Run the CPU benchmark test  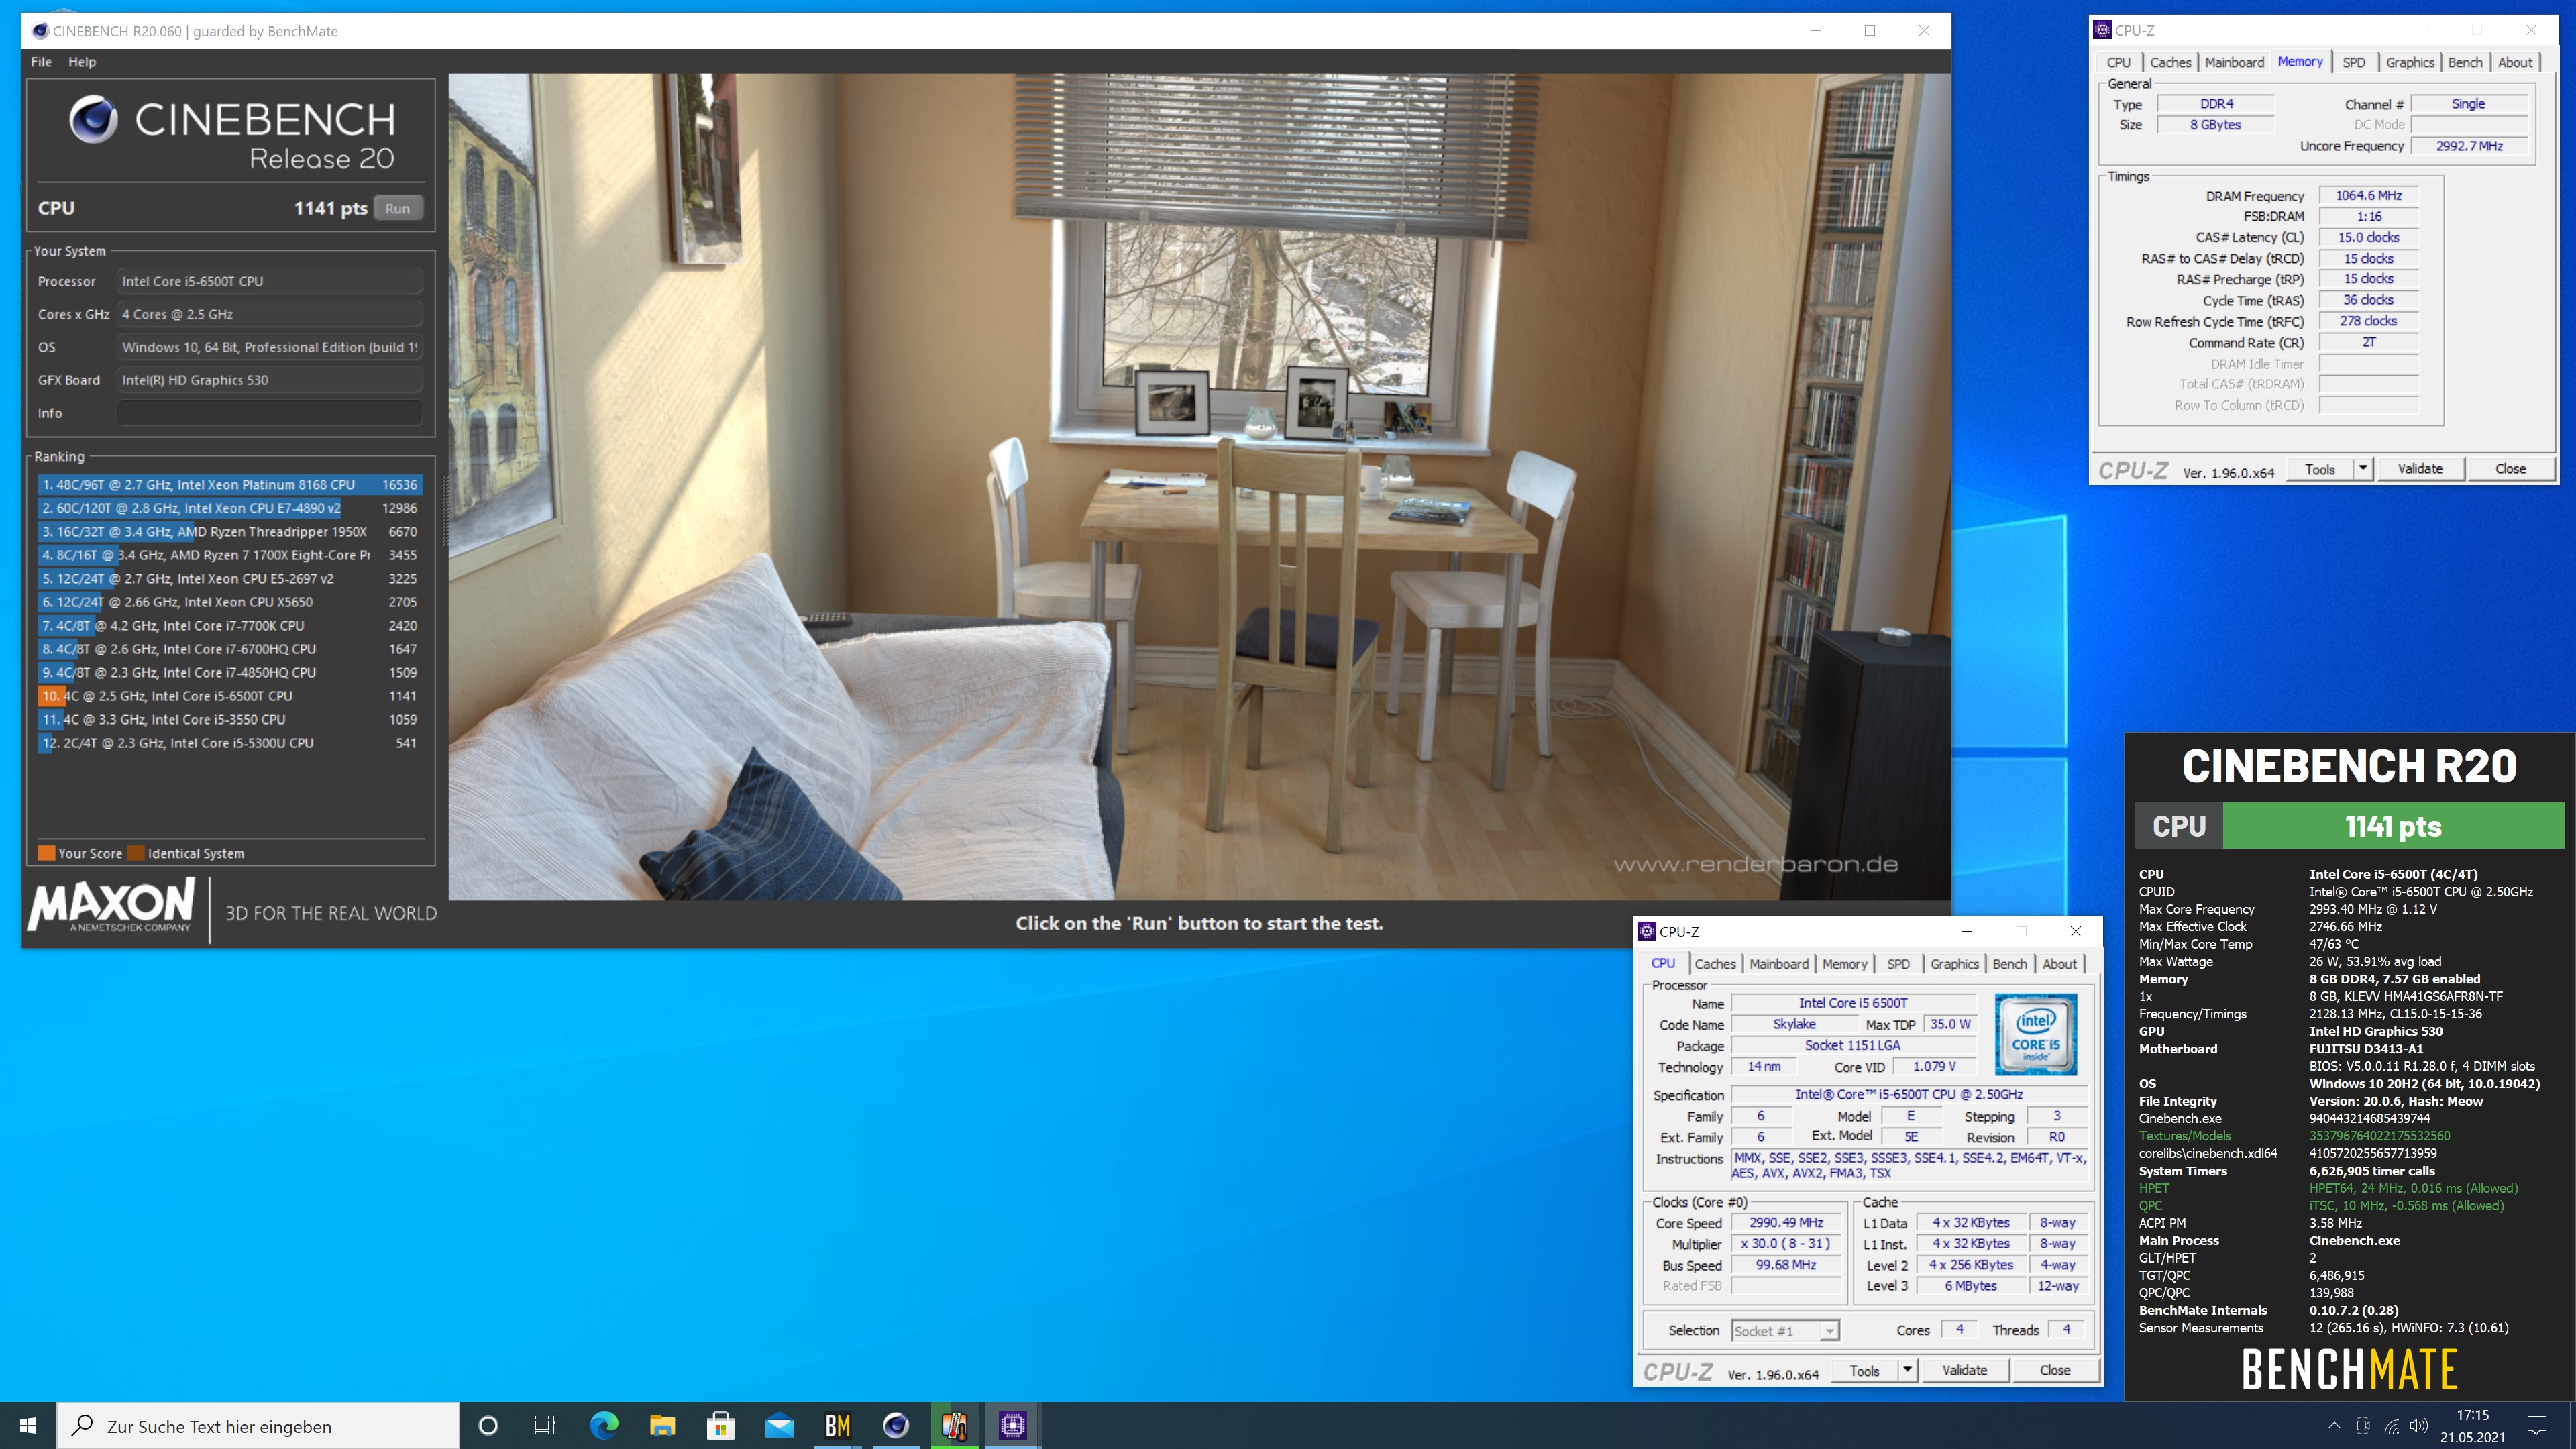point(398,208)
